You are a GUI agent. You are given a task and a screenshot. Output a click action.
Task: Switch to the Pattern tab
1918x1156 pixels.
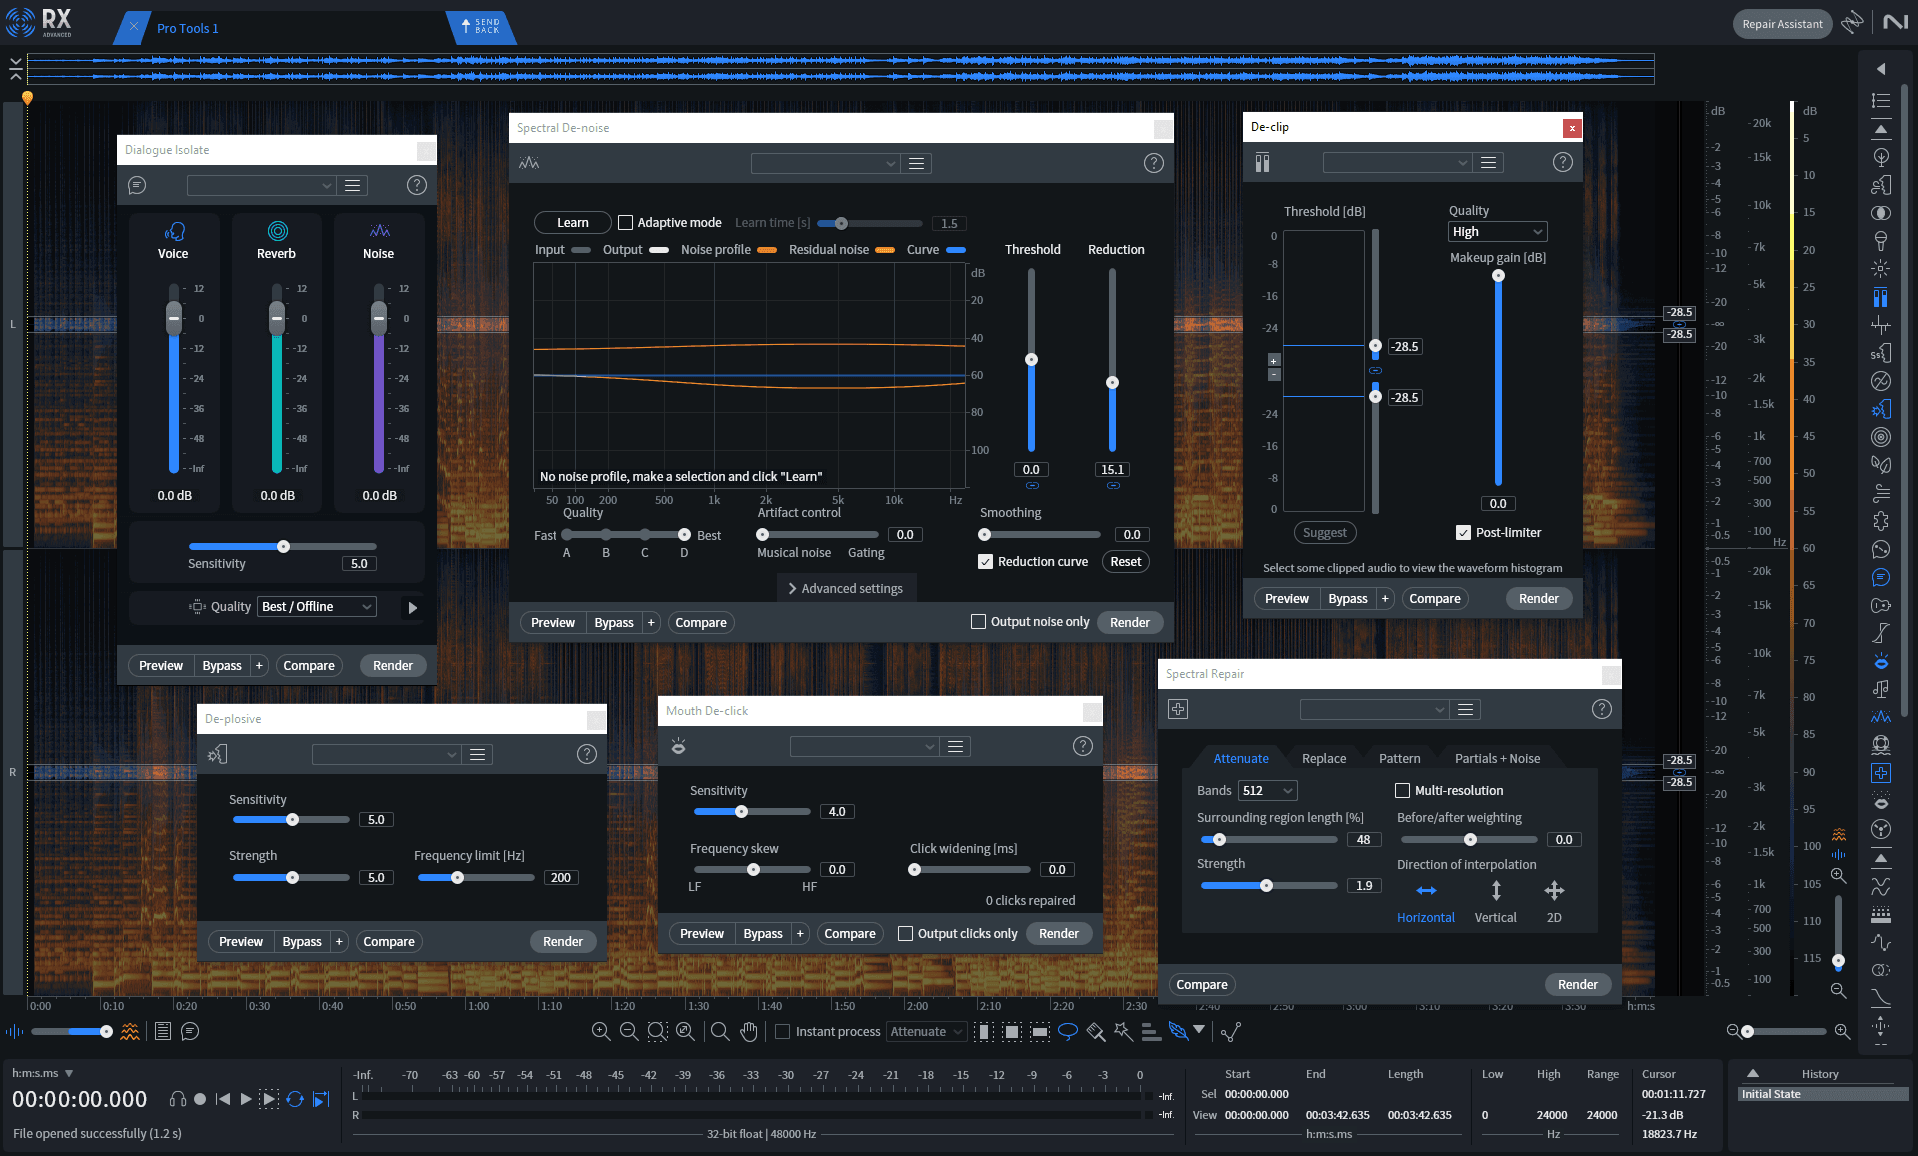1400,759
